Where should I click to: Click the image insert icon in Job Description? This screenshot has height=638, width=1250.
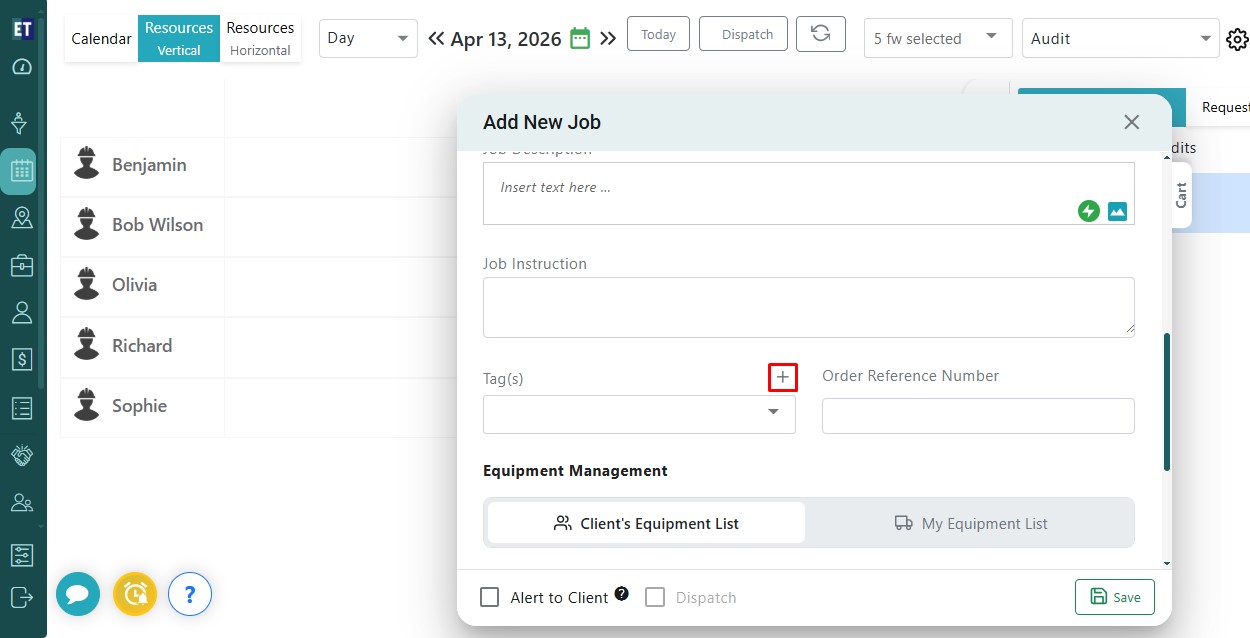pos(1117,211)
